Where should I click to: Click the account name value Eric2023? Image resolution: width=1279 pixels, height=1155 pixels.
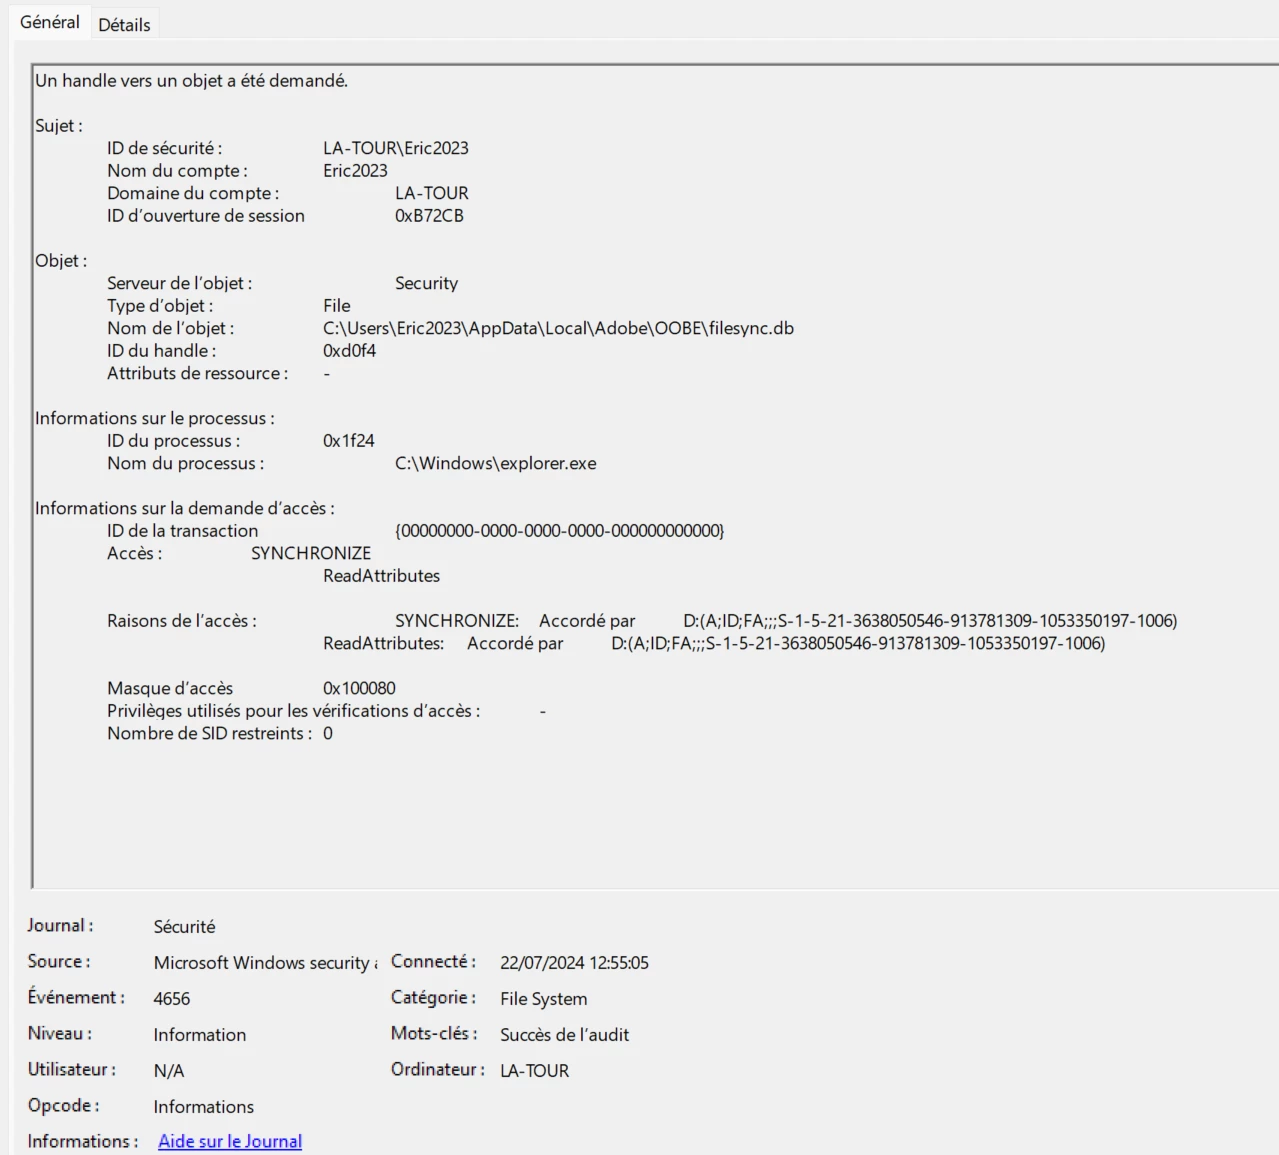coord(355,170)
